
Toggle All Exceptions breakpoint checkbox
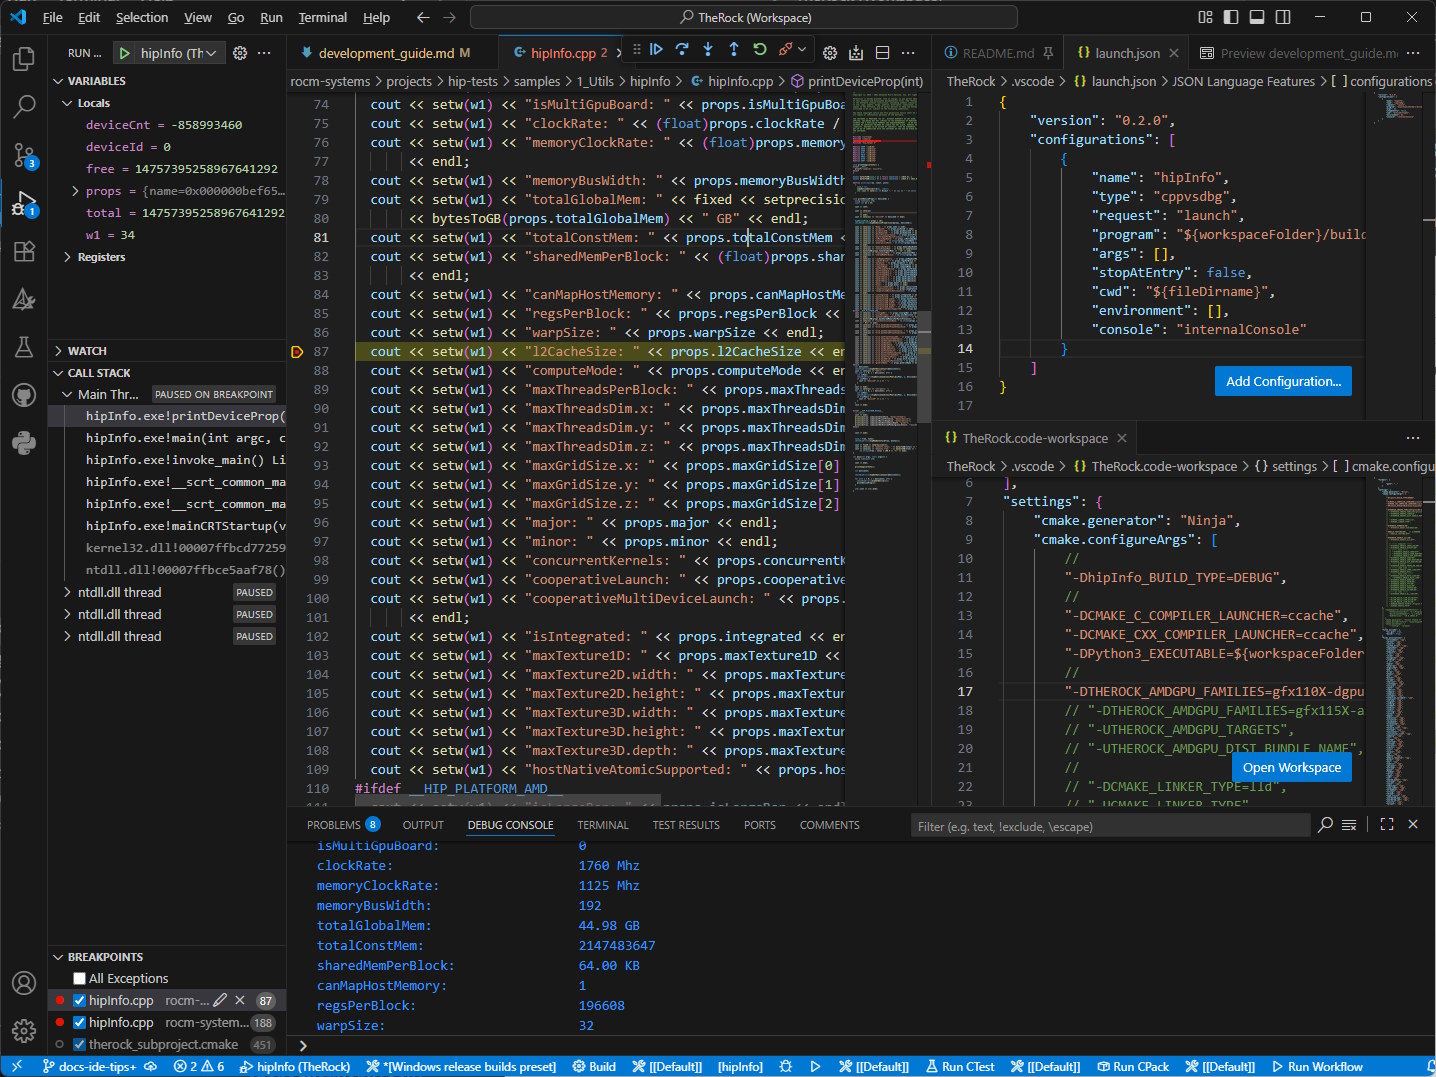(80, 979)
